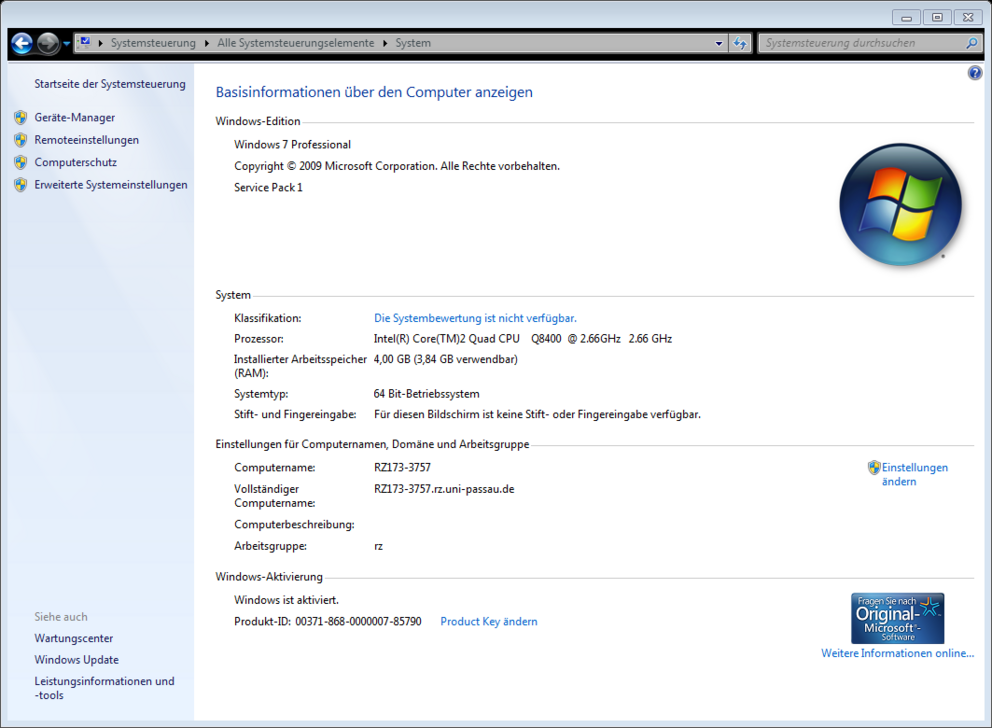Select Alle Systemsteuerungselemente breadcrumb
Viewport: 992px width, 728px height.
coord(295,44)
